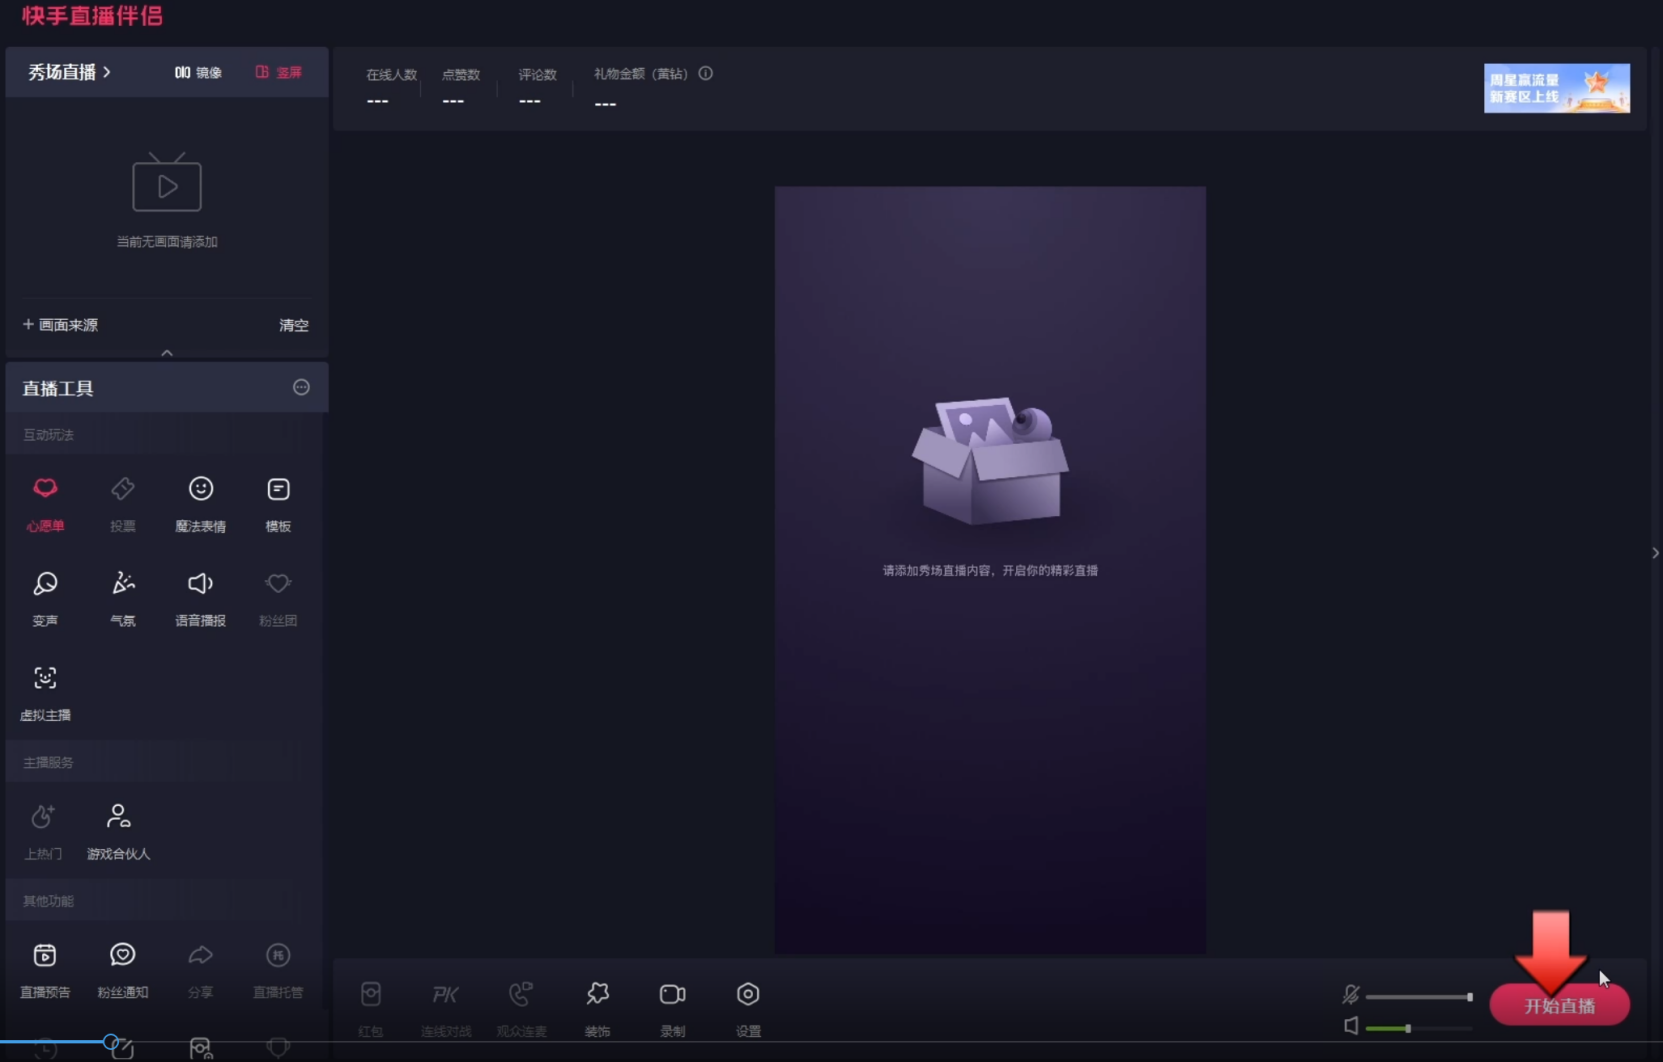Mute the speaker output icon
Image resolution: width=1663 pixels, height=1062 pixels.
[1351, 1026]
